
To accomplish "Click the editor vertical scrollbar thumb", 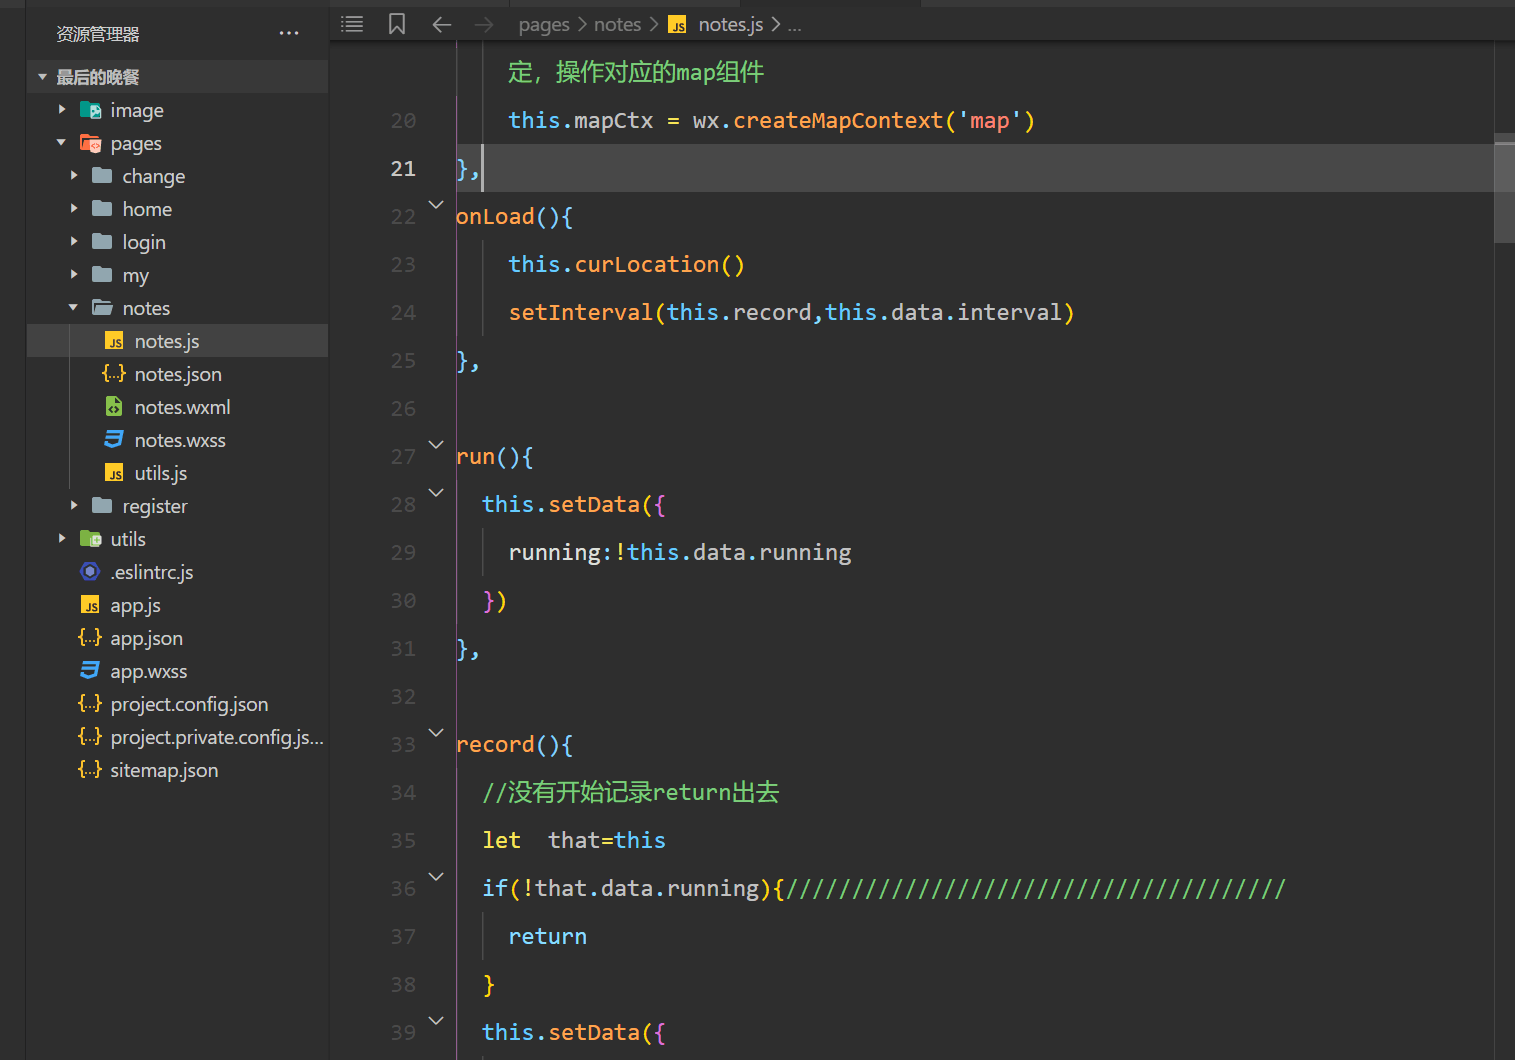I will tap(1504, 188).
